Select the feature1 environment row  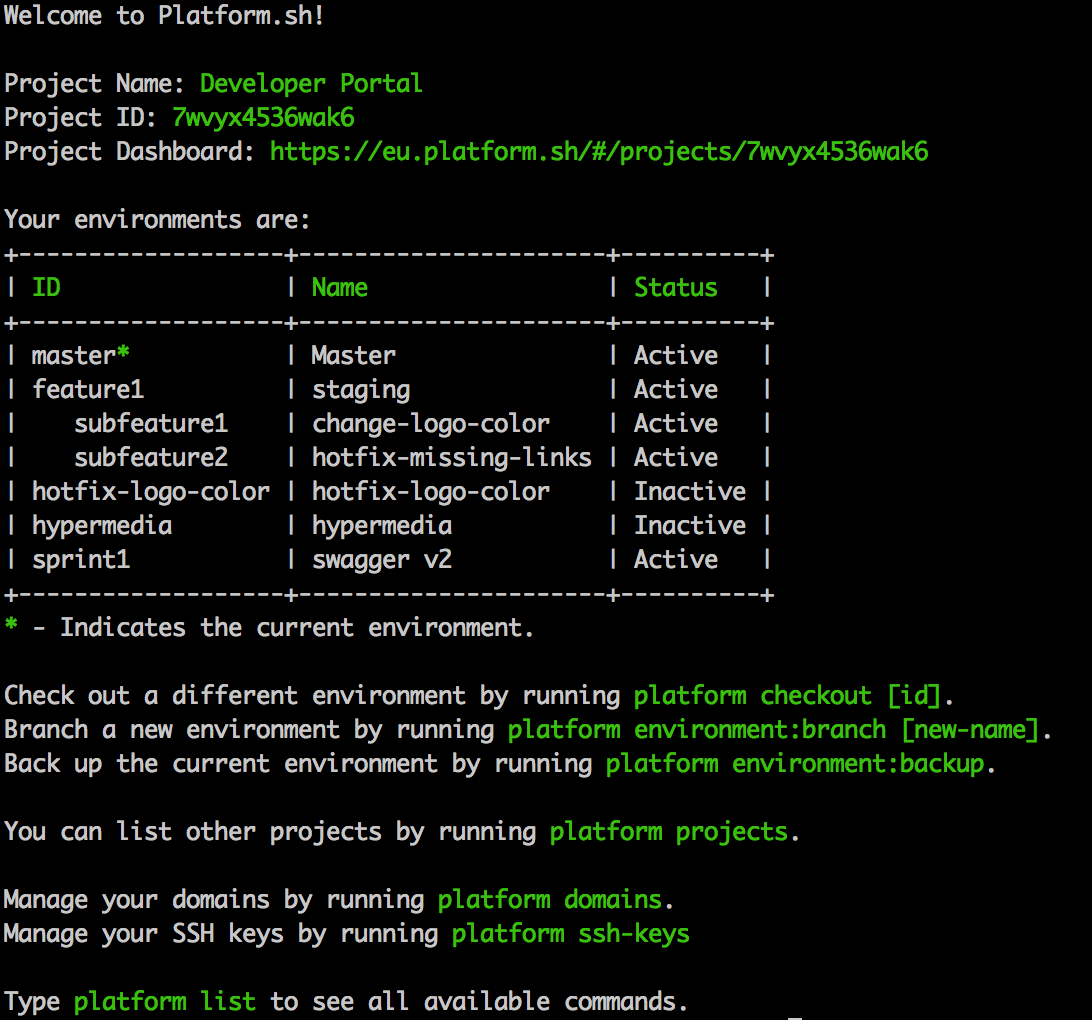(88, 390)
